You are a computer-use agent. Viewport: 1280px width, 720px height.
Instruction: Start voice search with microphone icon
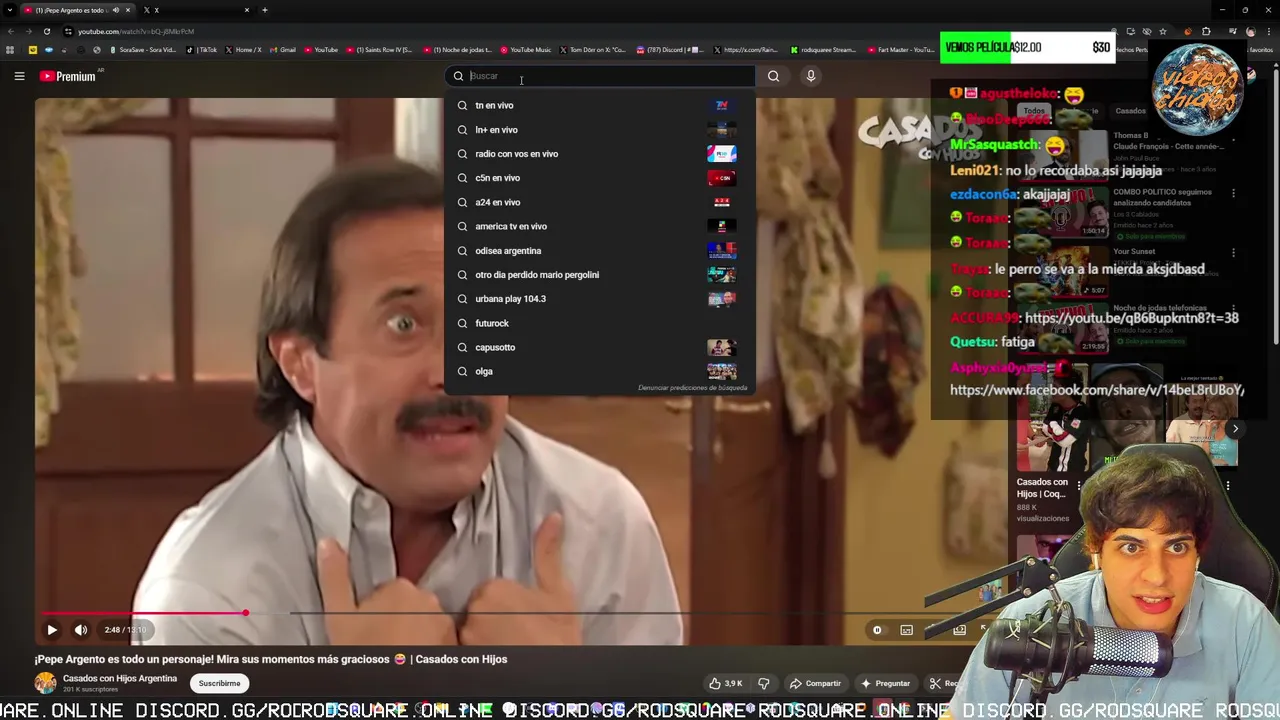[x=811, y=76]
